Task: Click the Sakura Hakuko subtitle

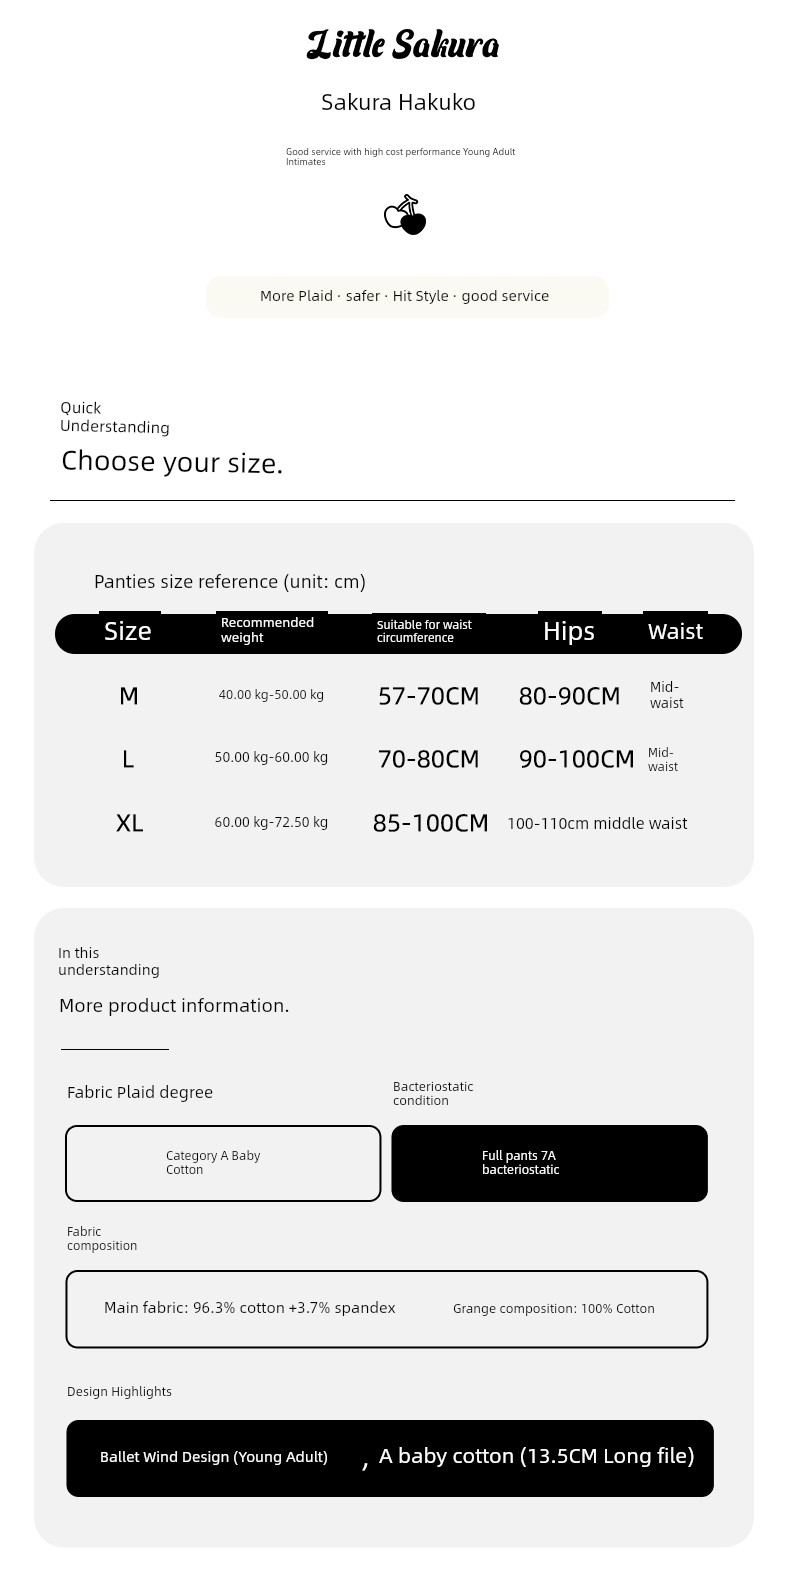Action: point(398,102)
